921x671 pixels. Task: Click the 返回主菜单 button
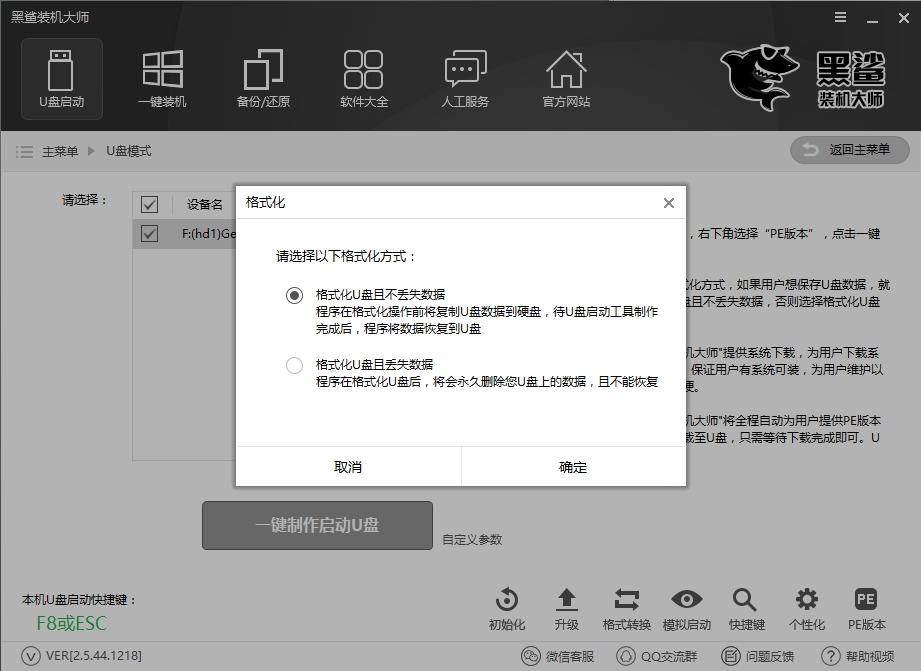[849, 150]
